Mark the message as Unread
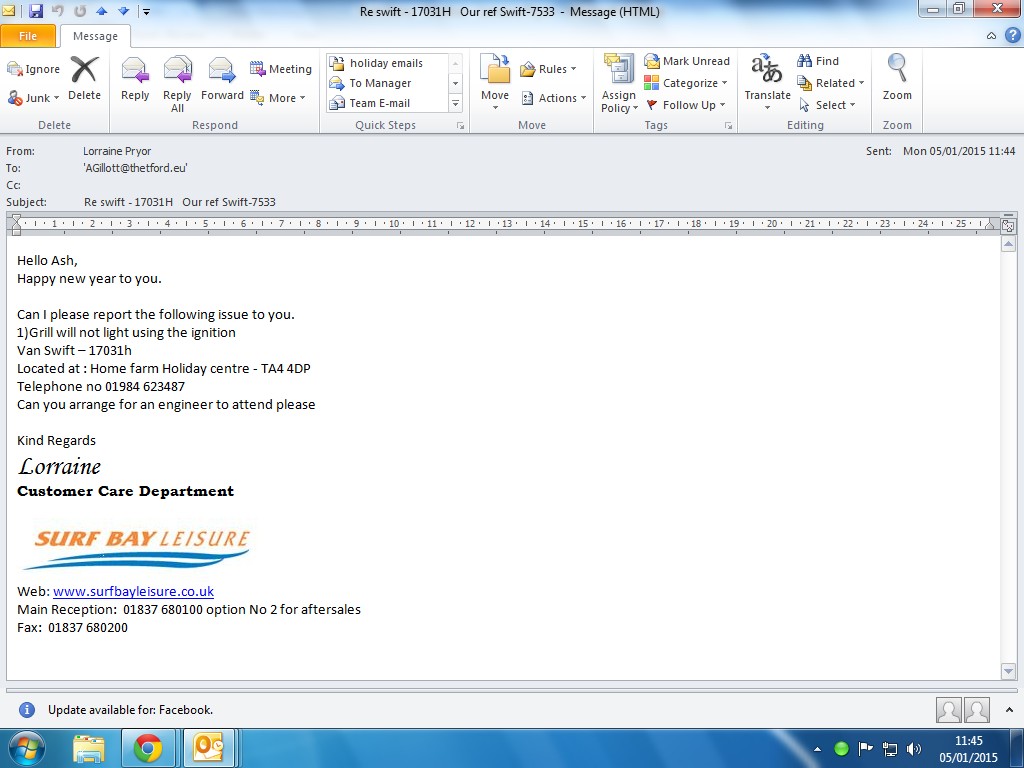Screen dimensions: 1024x768 pyautogui.click(x=687, y=61)
